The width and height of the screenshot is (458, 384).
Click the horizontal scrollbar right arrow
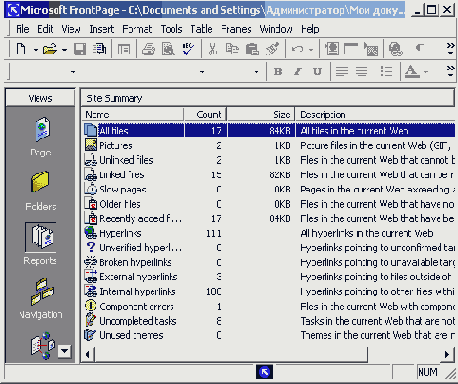447,354
